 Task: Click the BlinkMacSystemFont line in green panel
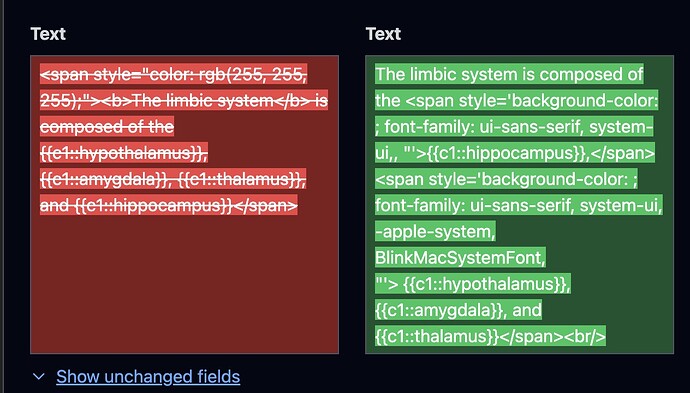click(460, 257)
